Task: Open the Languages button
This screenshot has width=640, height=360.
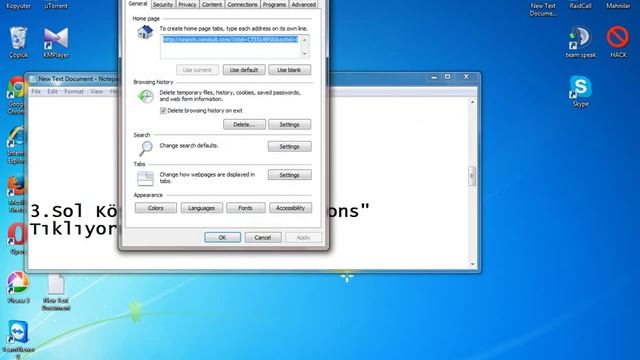Action: pos(202,208)
